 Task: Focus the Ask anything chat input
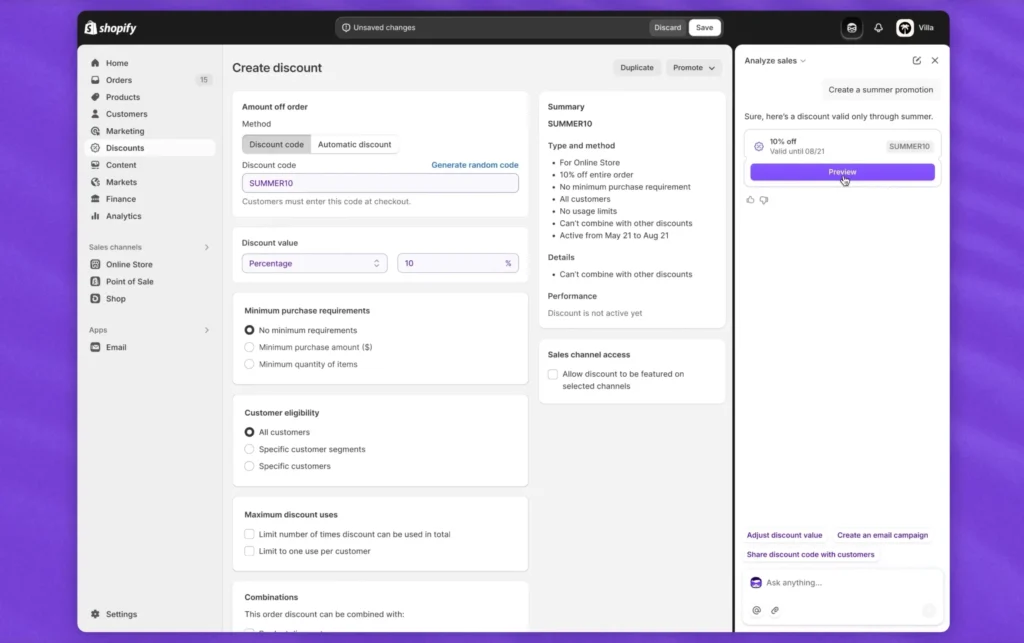[x=842, y=583]
